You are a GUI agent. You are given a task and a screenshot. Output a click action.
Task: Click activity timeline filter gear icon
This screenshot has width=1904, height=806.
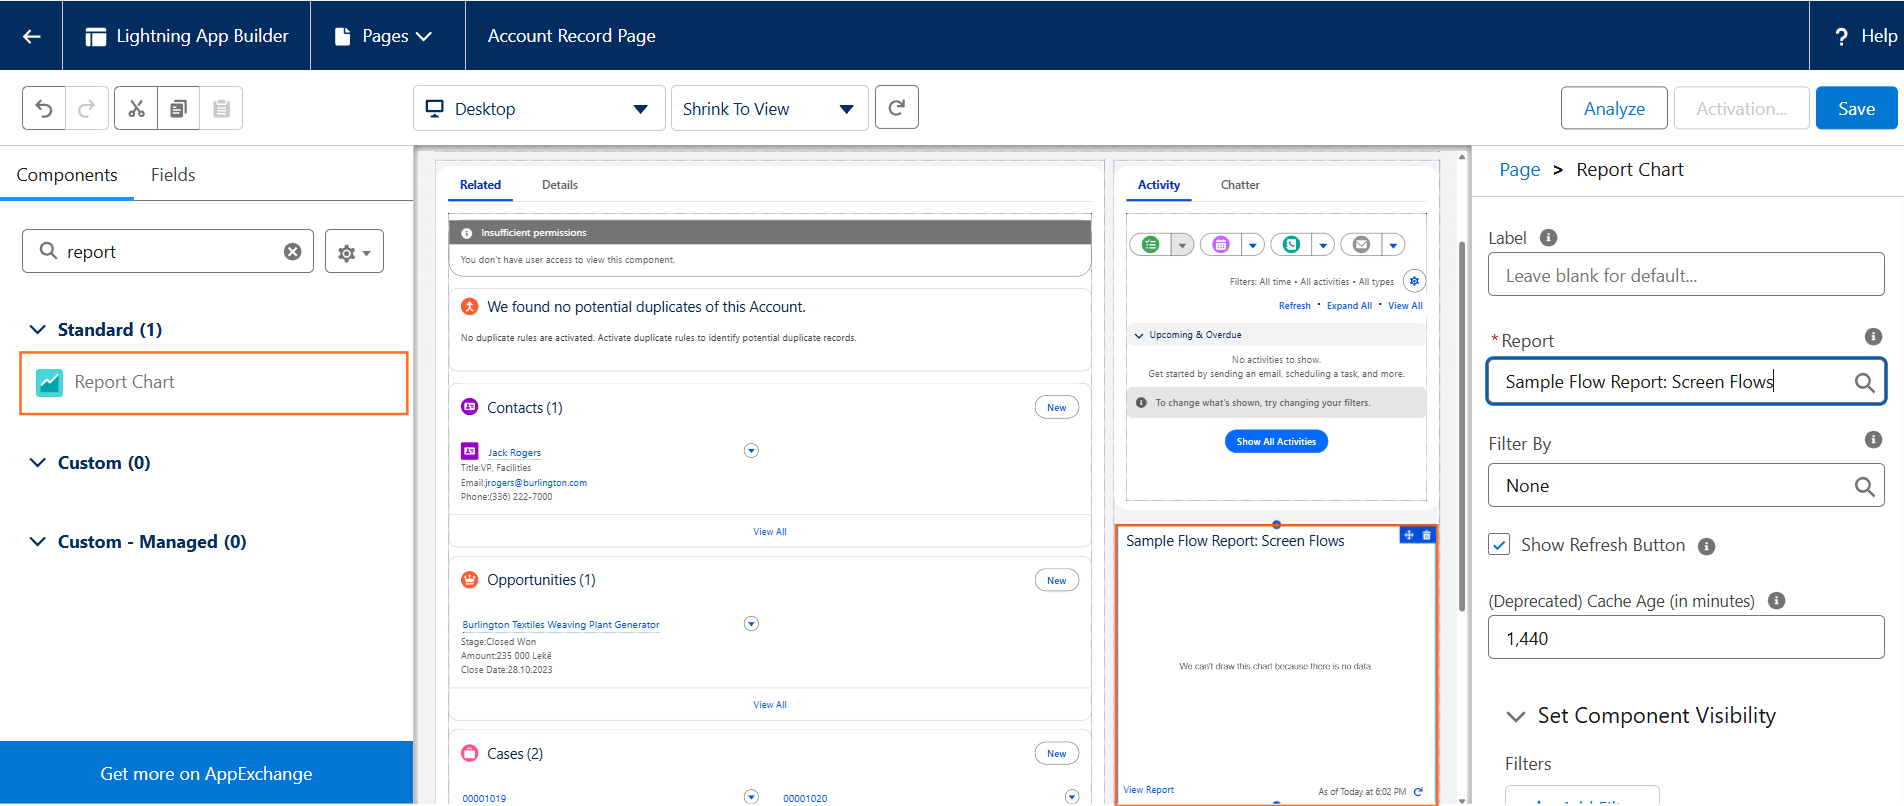(1414, 281)
